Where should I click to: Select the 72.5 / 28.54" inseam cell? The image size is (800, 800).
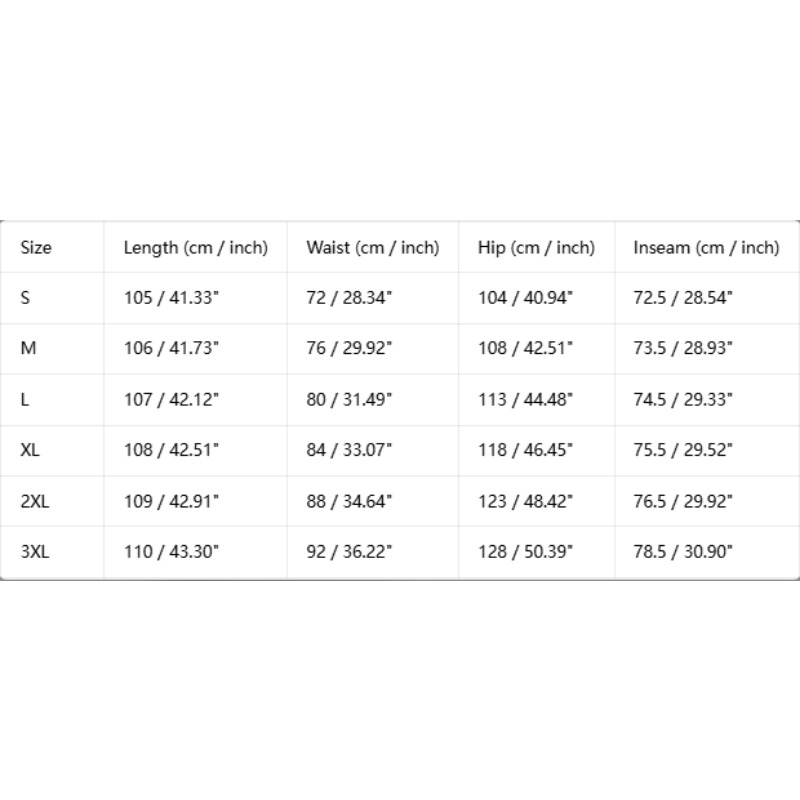pyautogui.click(x=683, y=297)
